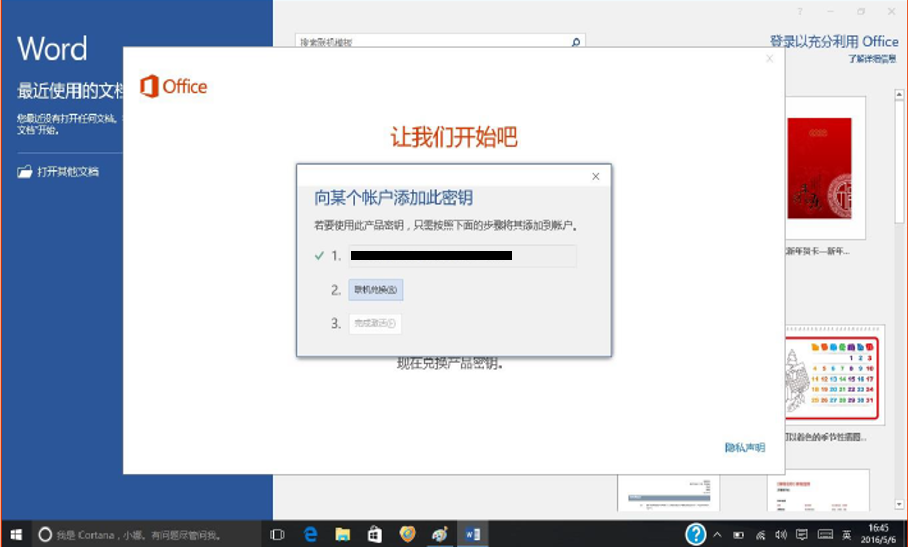
Task: Close the Office 让我们开始吧 window
Action: [770, 58]
